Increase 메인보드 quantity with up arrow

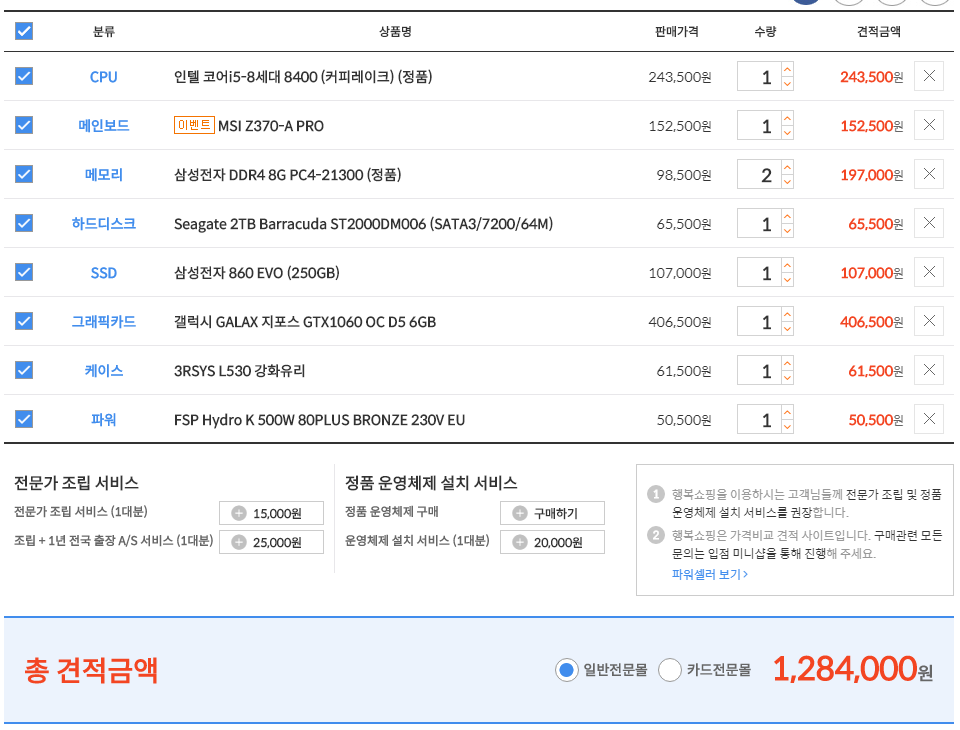click(x=787, y=118)
